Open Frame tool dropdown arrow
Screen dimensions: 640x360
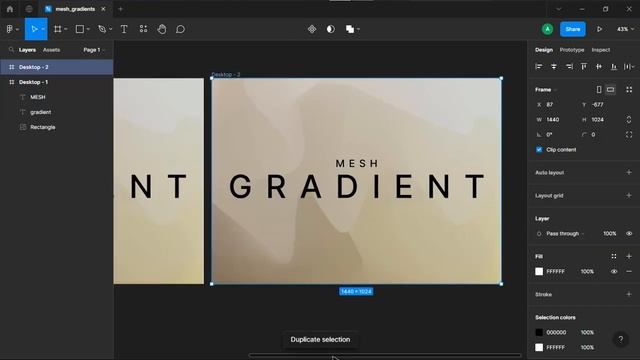point(66,29)
